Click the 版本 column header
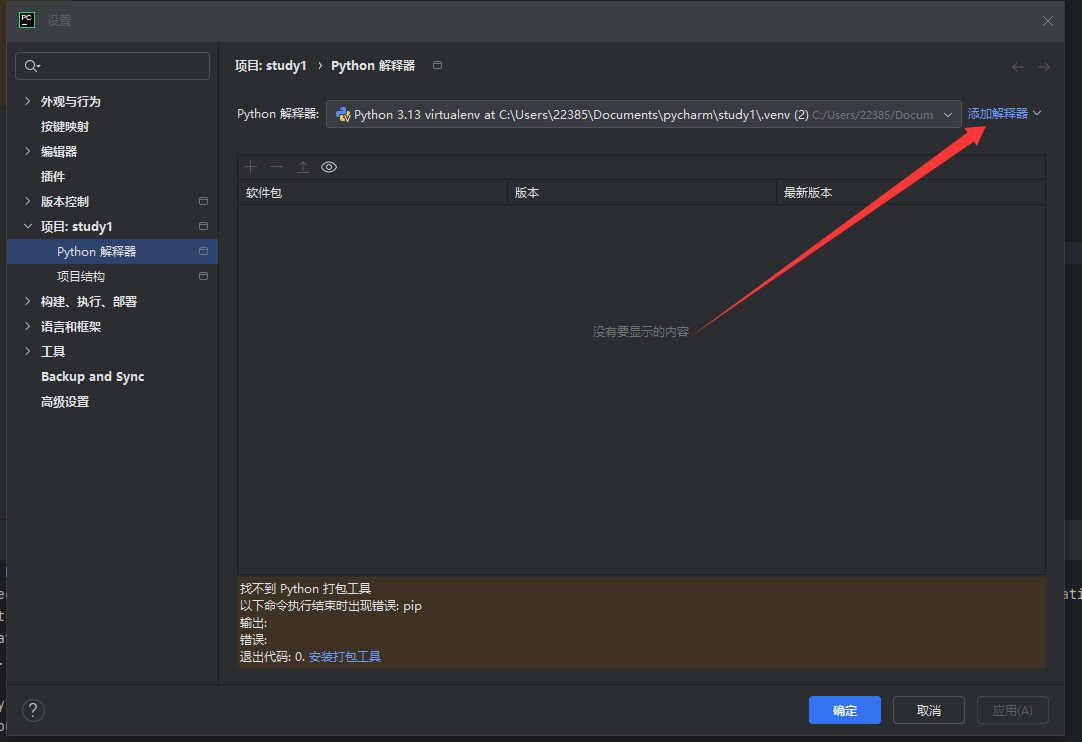This screenshot has width=1082, height=742. [642, 193]
